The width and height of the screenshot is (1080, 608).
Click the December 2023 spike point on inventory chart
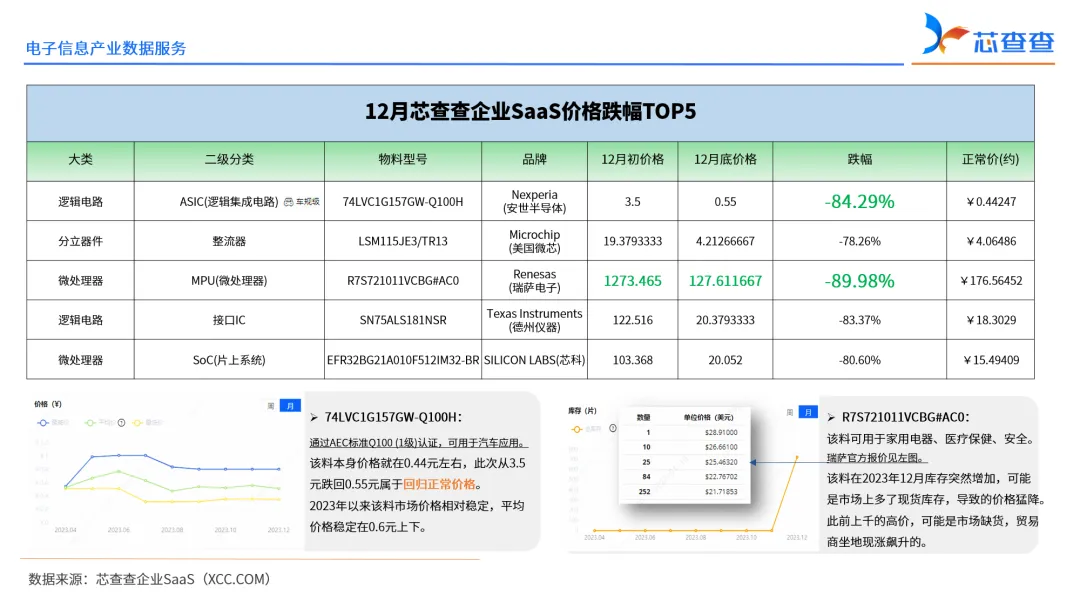tap(797, 457)
